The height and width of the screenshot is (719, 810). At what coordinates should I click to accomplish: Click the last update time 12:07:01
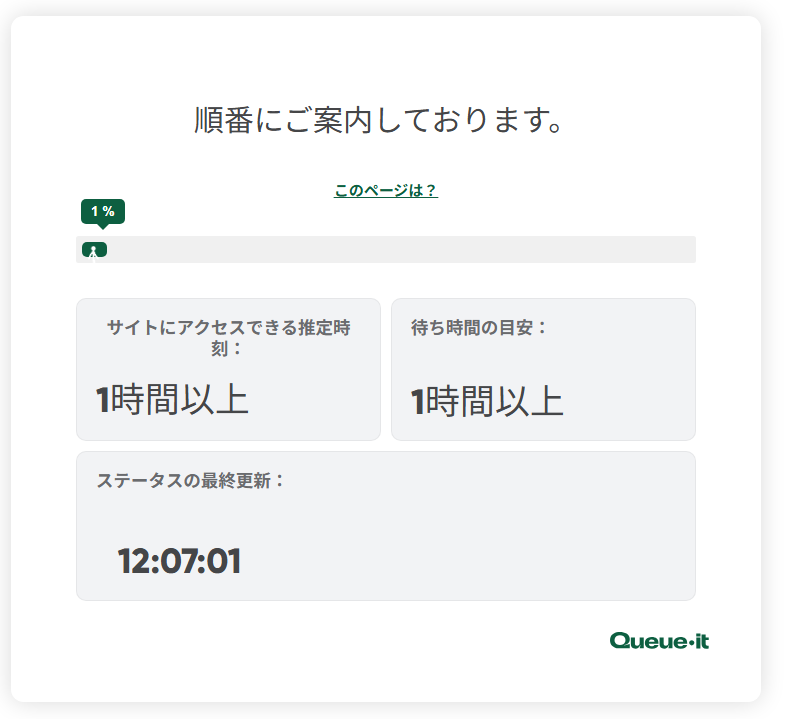[x=179, y=561]
